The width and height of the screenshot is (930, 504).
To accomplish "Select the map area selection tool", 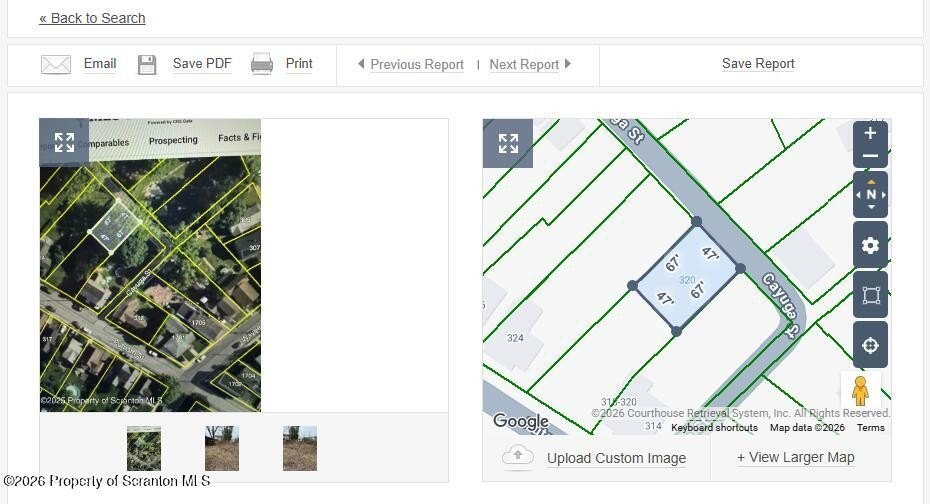I will point(870,295).
